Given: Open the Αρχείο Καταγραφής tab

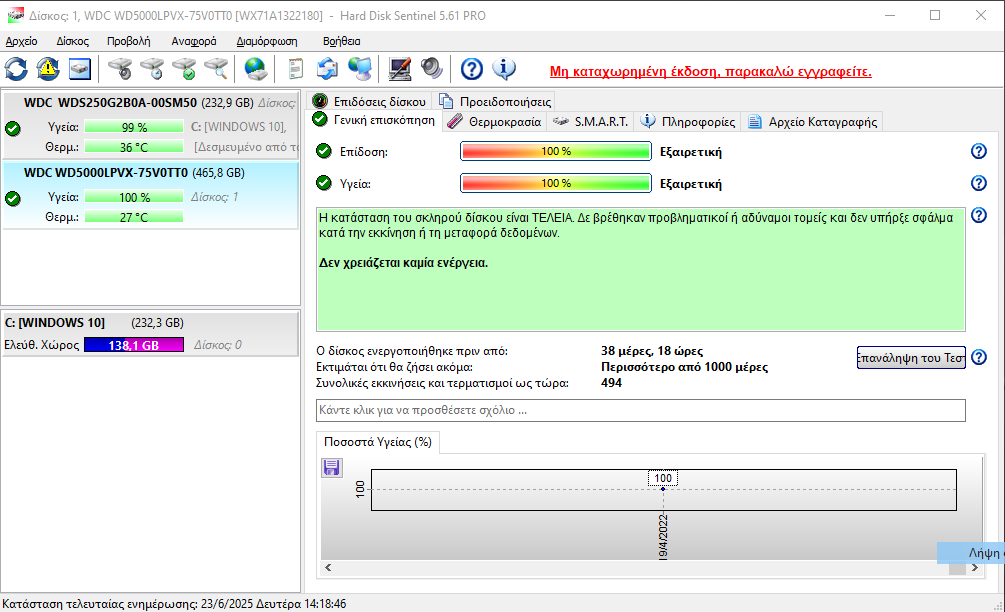Looking at the screenshot, I should click(x=812, y=122).
